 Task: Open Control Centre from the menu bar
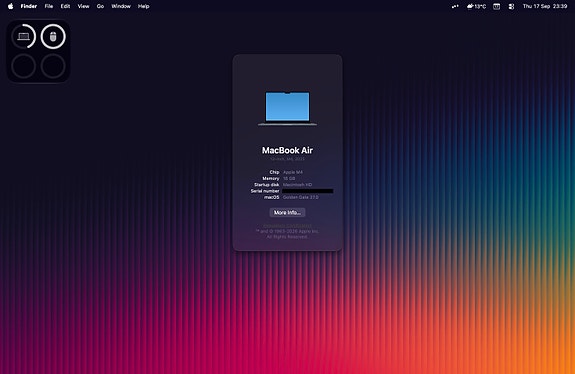[511, 6]
